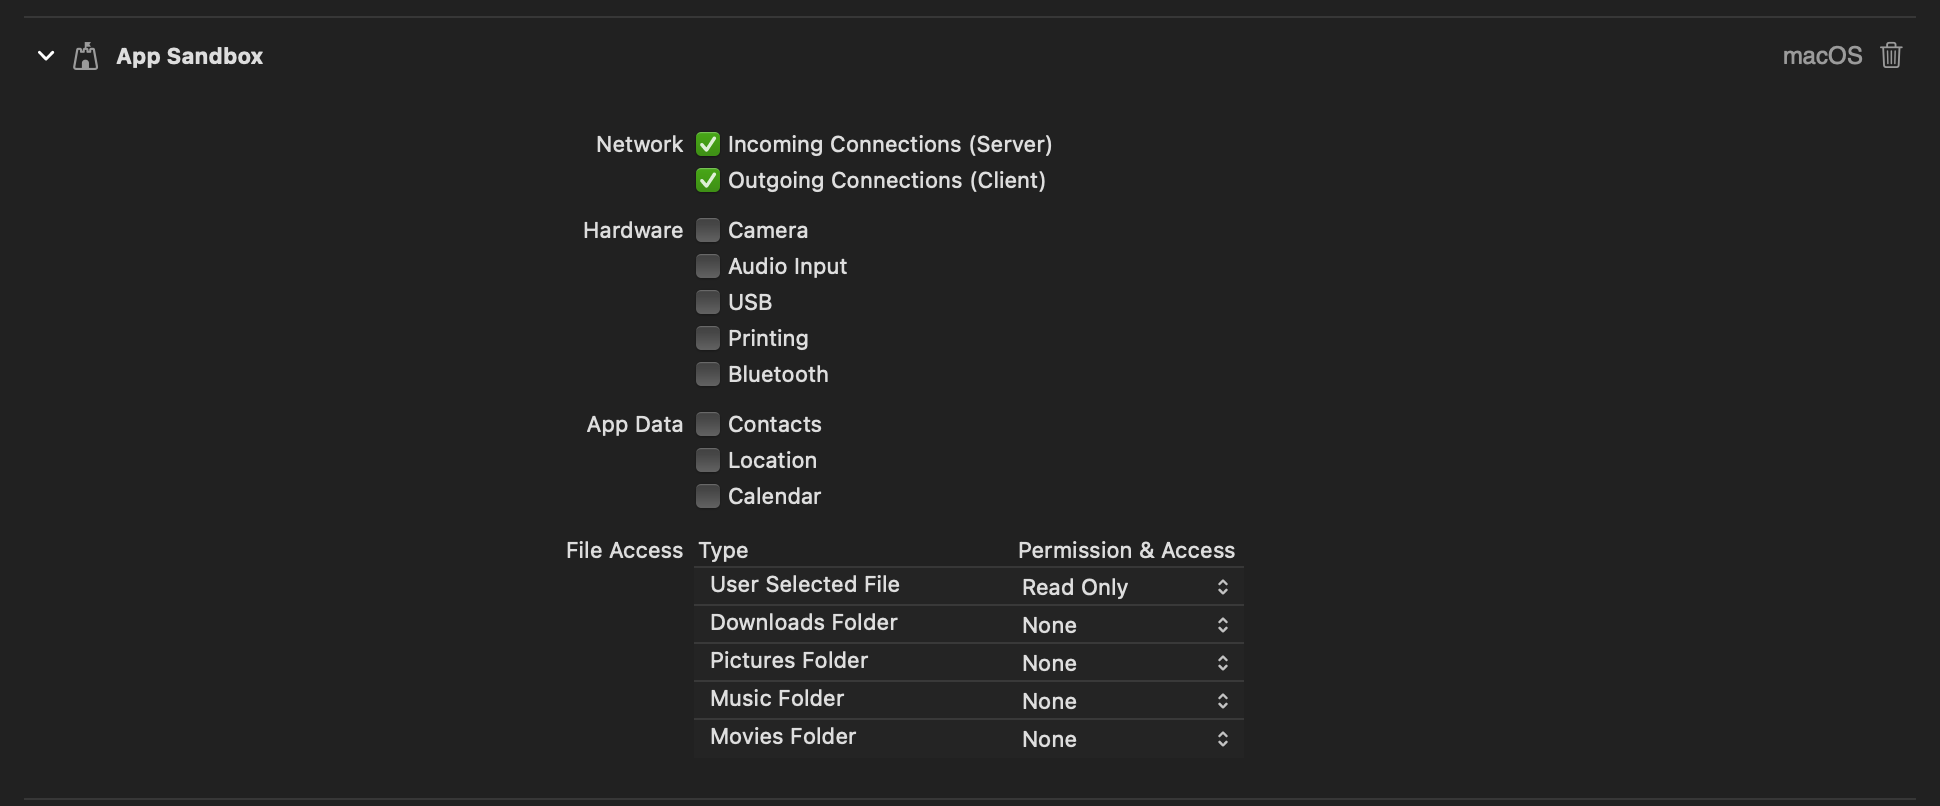This screenshot has height=806, width=1940.
Task: Check the USB hardware option
Action: (x=708, y=302)
